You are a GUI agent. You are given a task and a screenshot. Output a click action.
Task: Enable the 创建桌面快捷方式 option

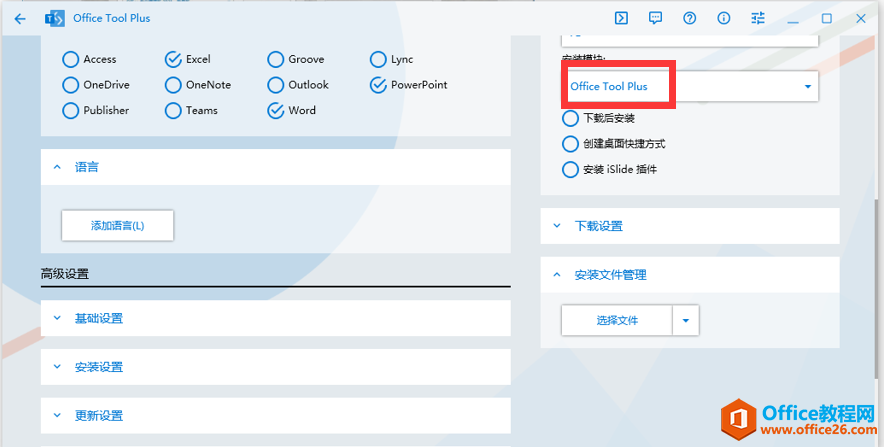(571, 144)
